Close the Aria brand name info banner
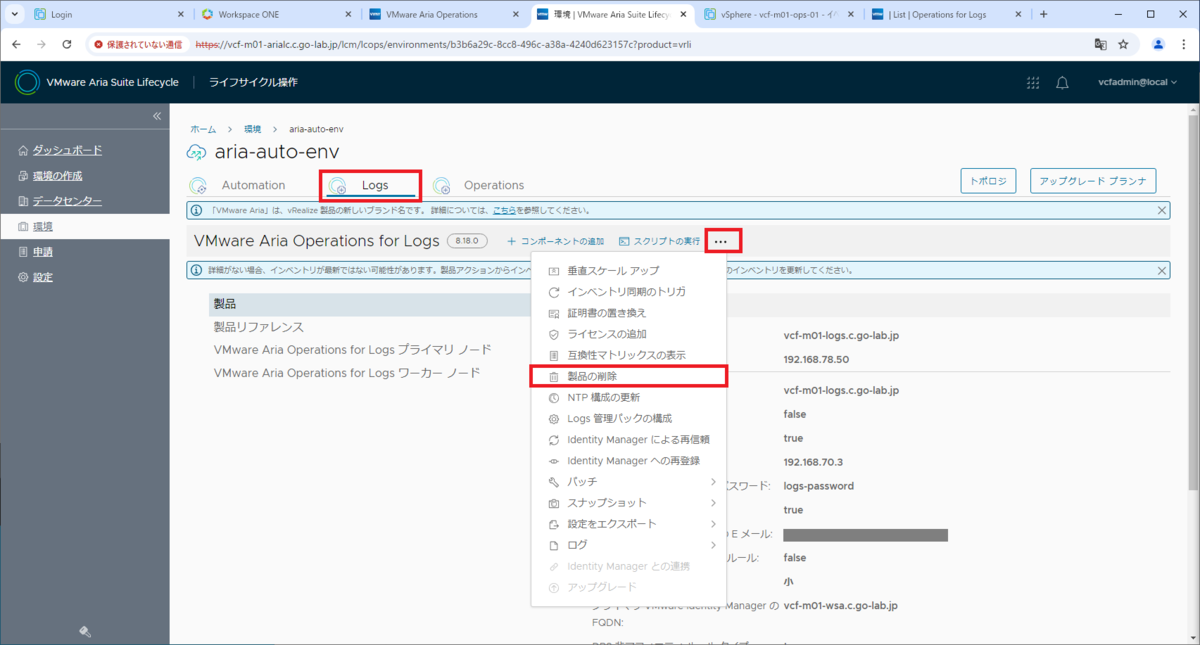The height and width of the screenshot is (645, 1200). (1162, 211)
